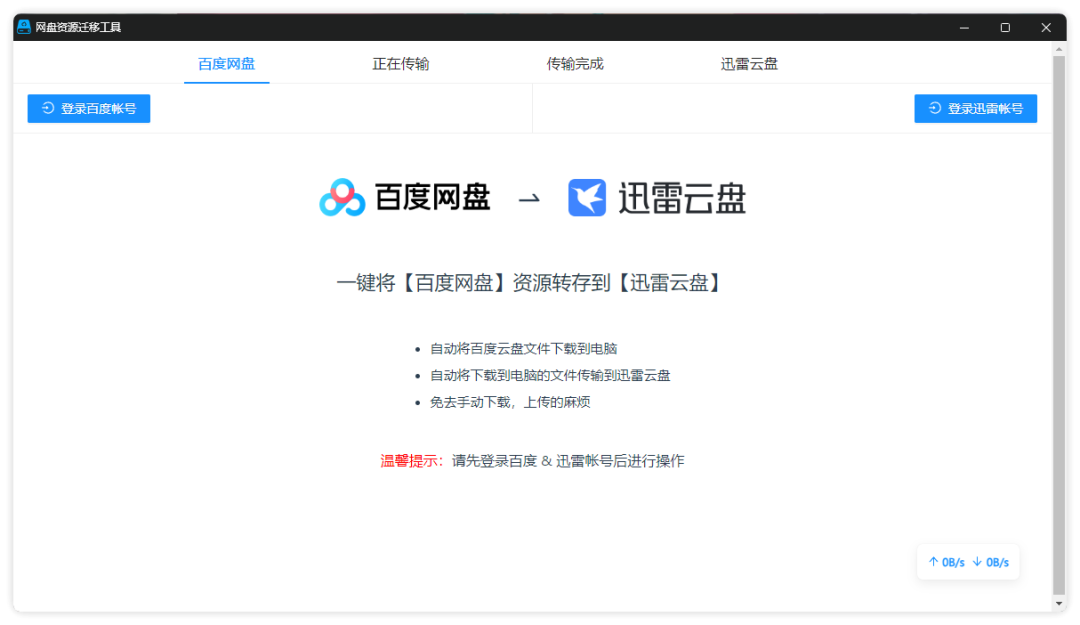Click the scrollbar up arrow

coord(1059,49)
